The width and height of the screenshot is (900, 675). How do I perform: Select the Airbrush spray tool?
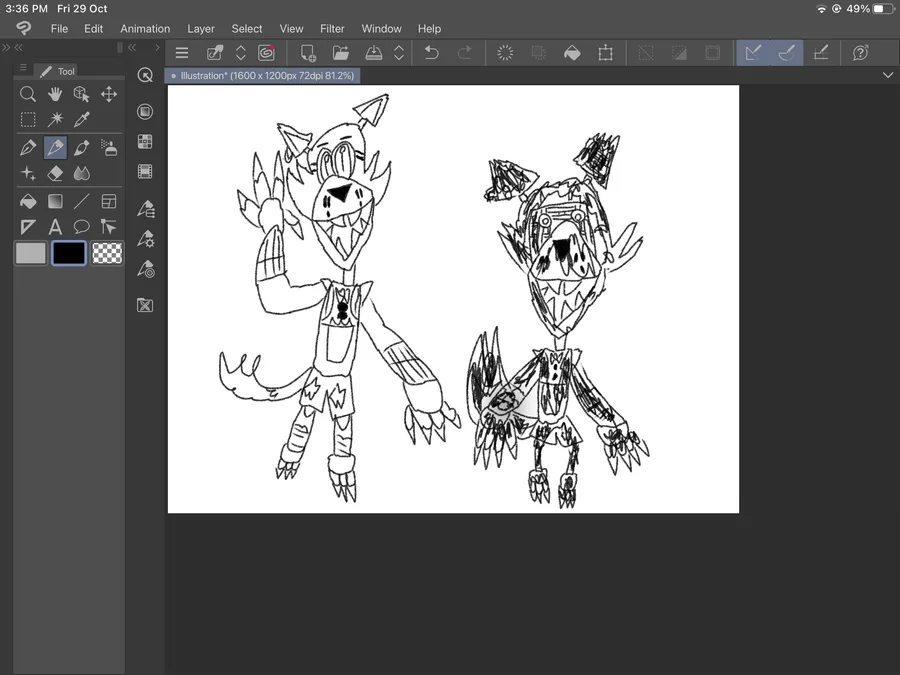[x=108, y=148]
